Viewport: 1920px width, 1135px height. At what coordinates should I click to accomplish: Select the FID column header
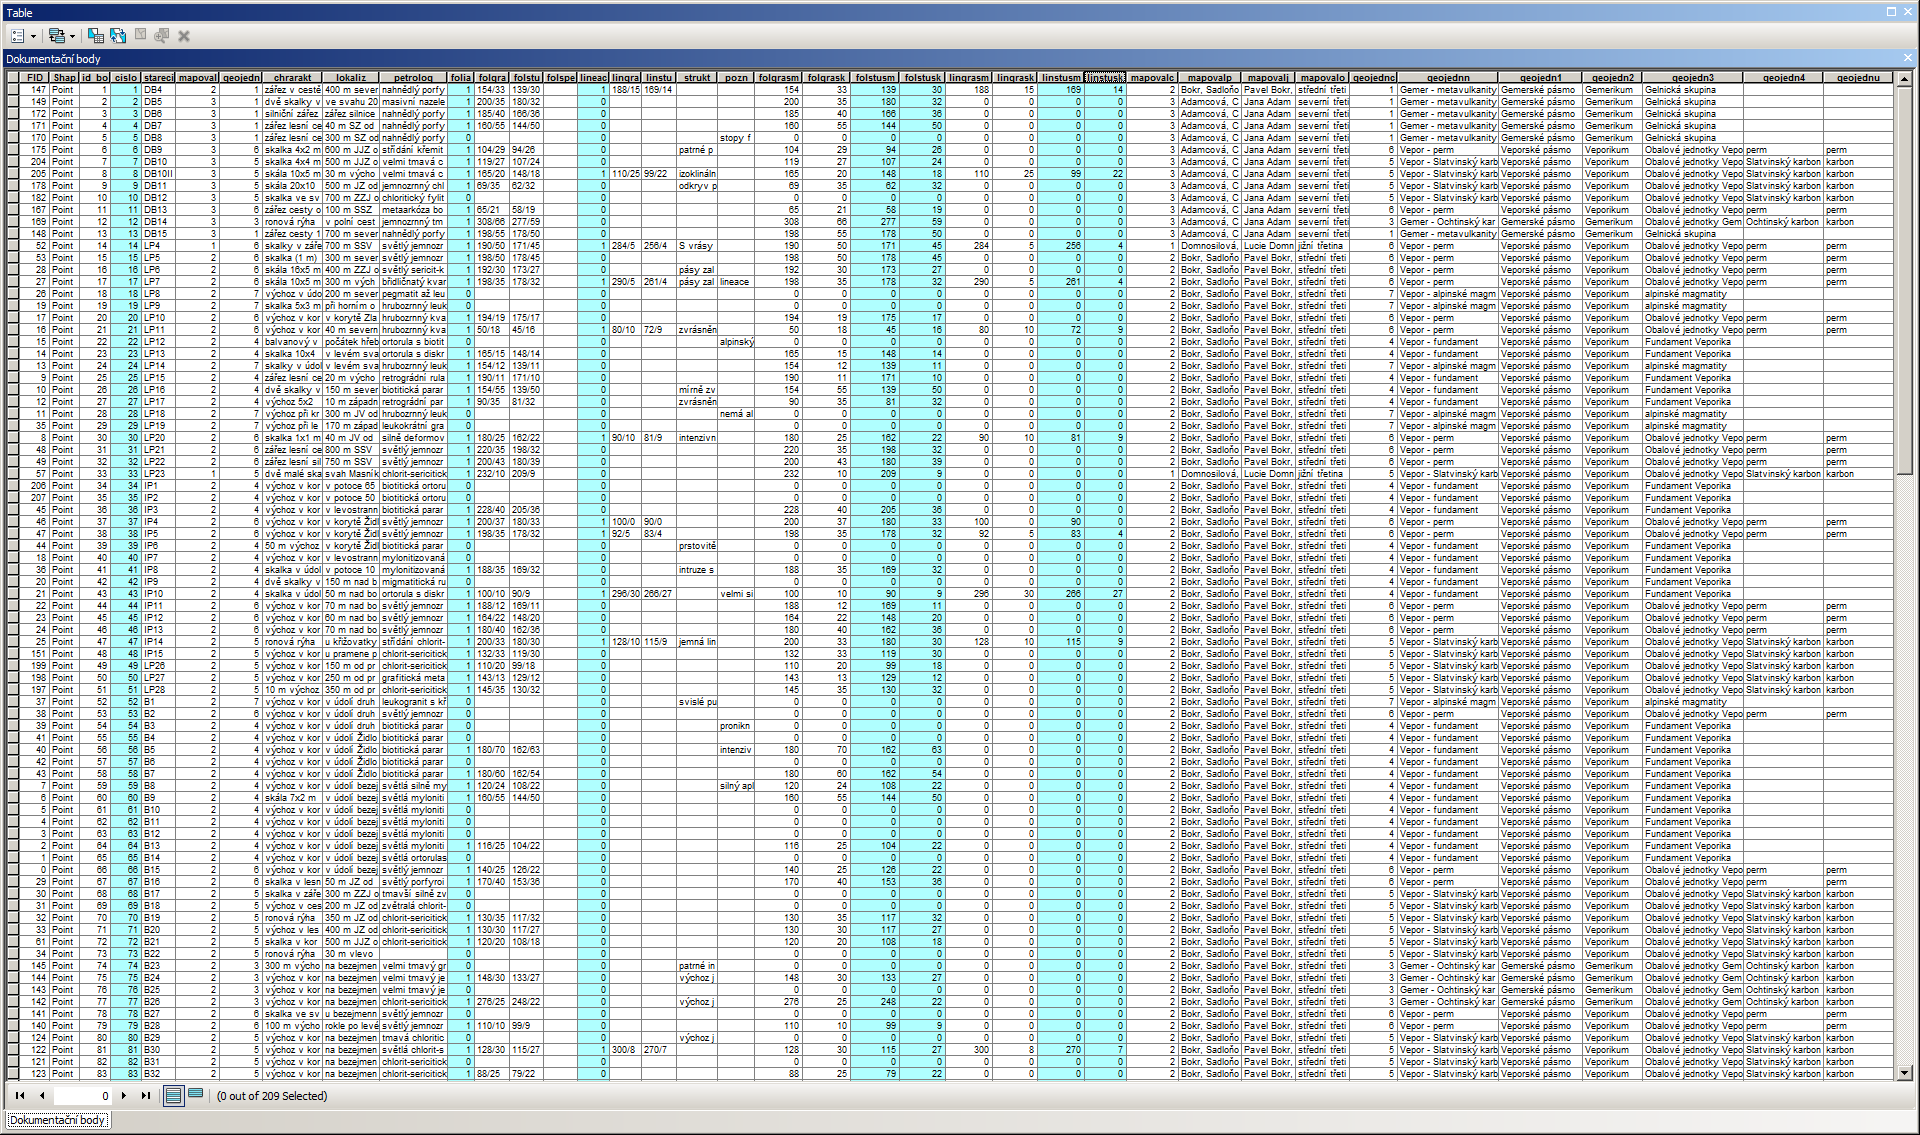(35, 77)
